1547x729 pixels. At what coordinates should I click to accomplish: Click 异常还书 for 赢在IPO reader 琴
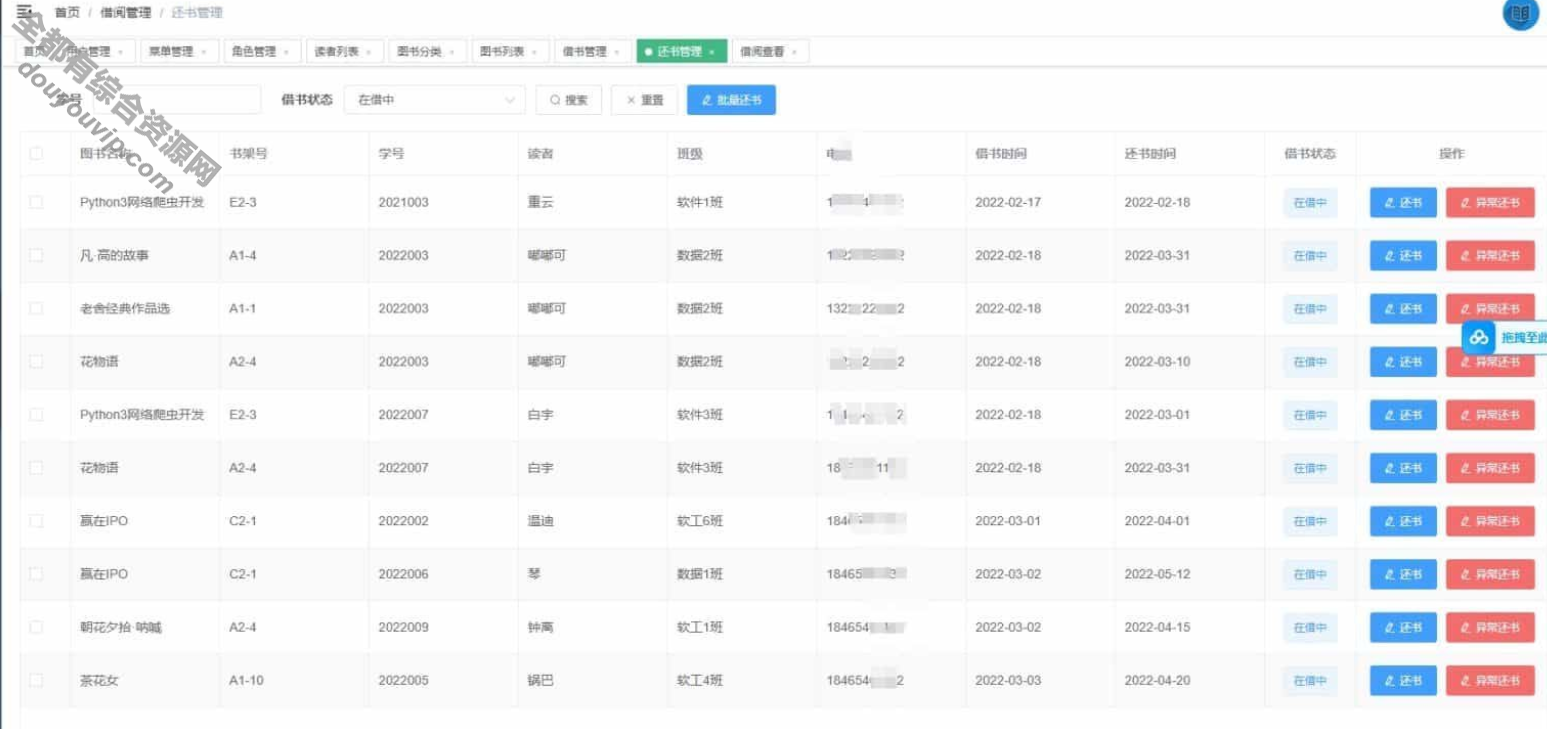(x=1490, y=574)
